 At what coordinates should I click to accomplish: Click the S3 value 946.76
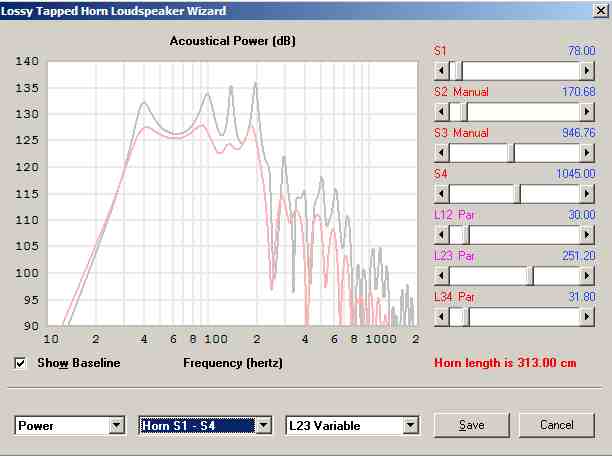point(579,133)
